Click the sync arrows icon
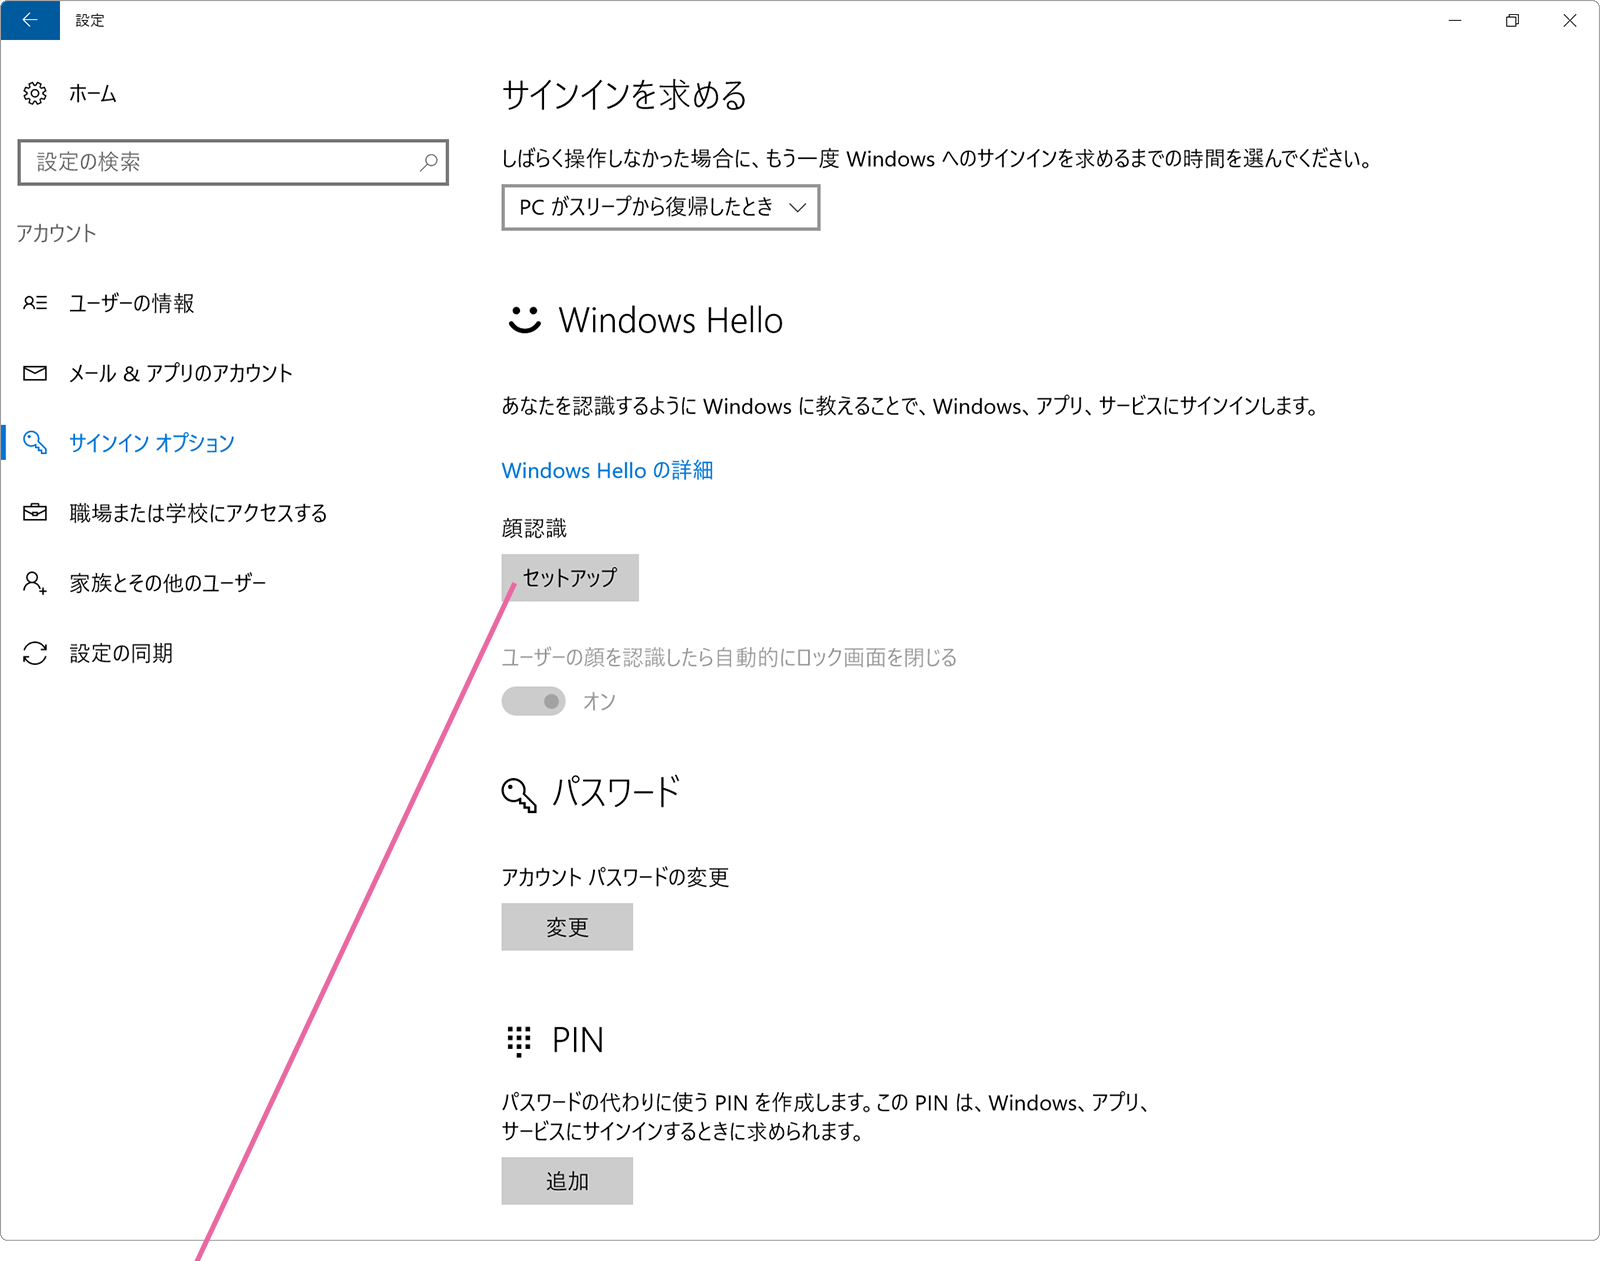The height and width of the screenshot is (1261, 1600). (35, 653)
